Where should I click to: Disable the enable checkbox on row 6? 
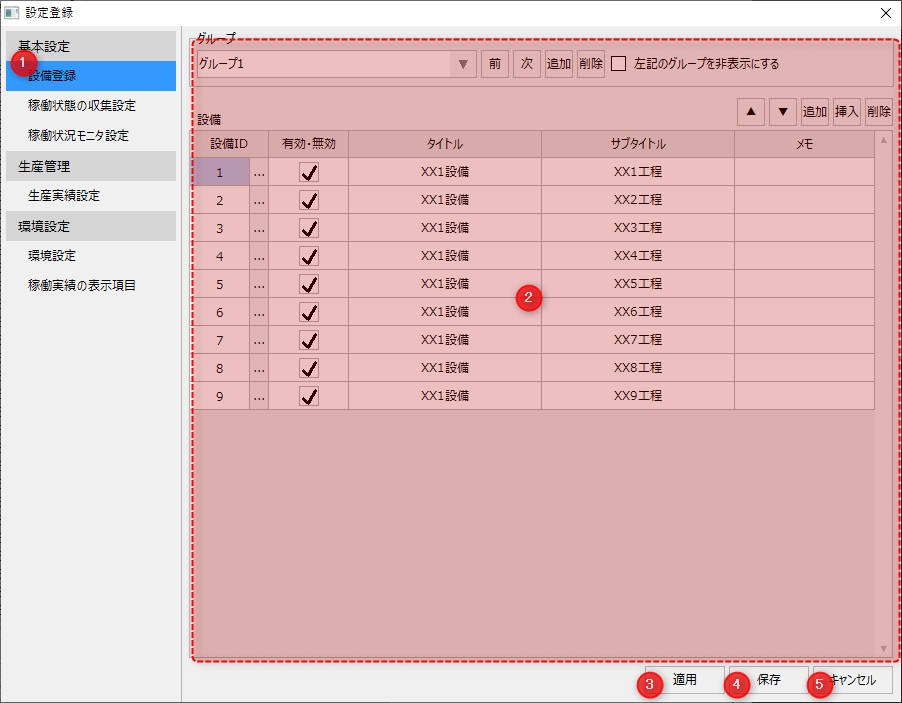pos(309,311)
